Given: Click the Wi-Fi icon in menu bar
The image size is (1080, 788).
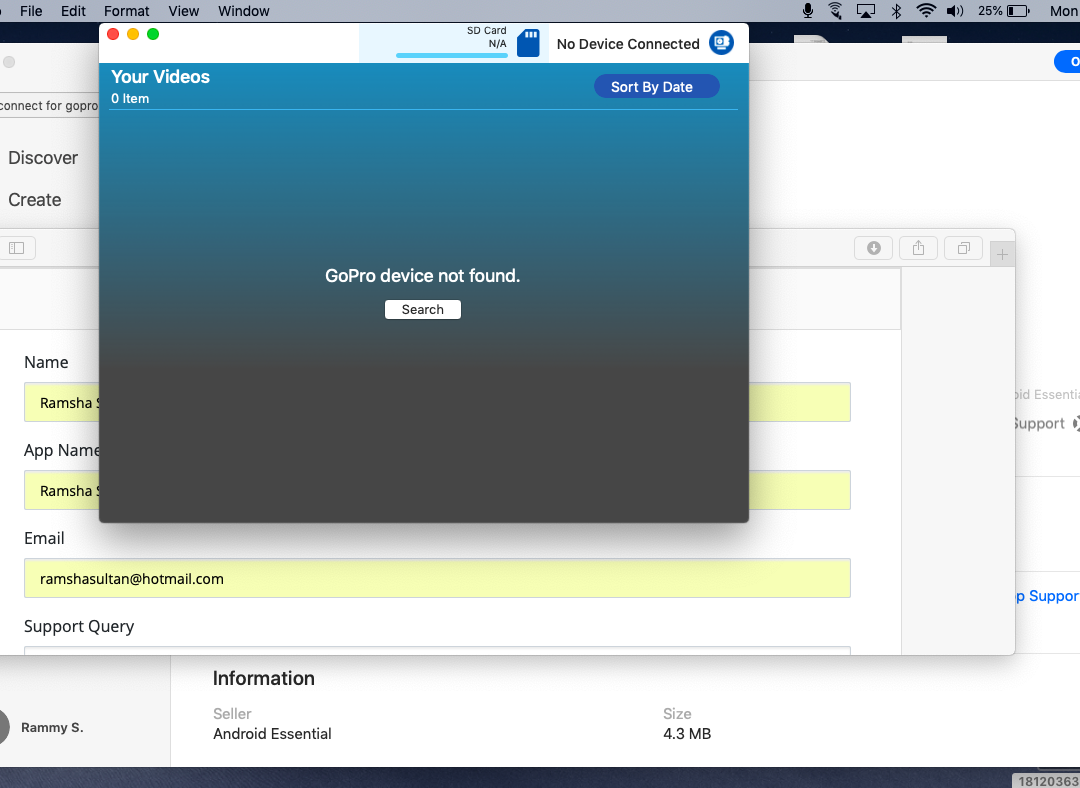Looking at the screenshot, I should pos(926,10).
